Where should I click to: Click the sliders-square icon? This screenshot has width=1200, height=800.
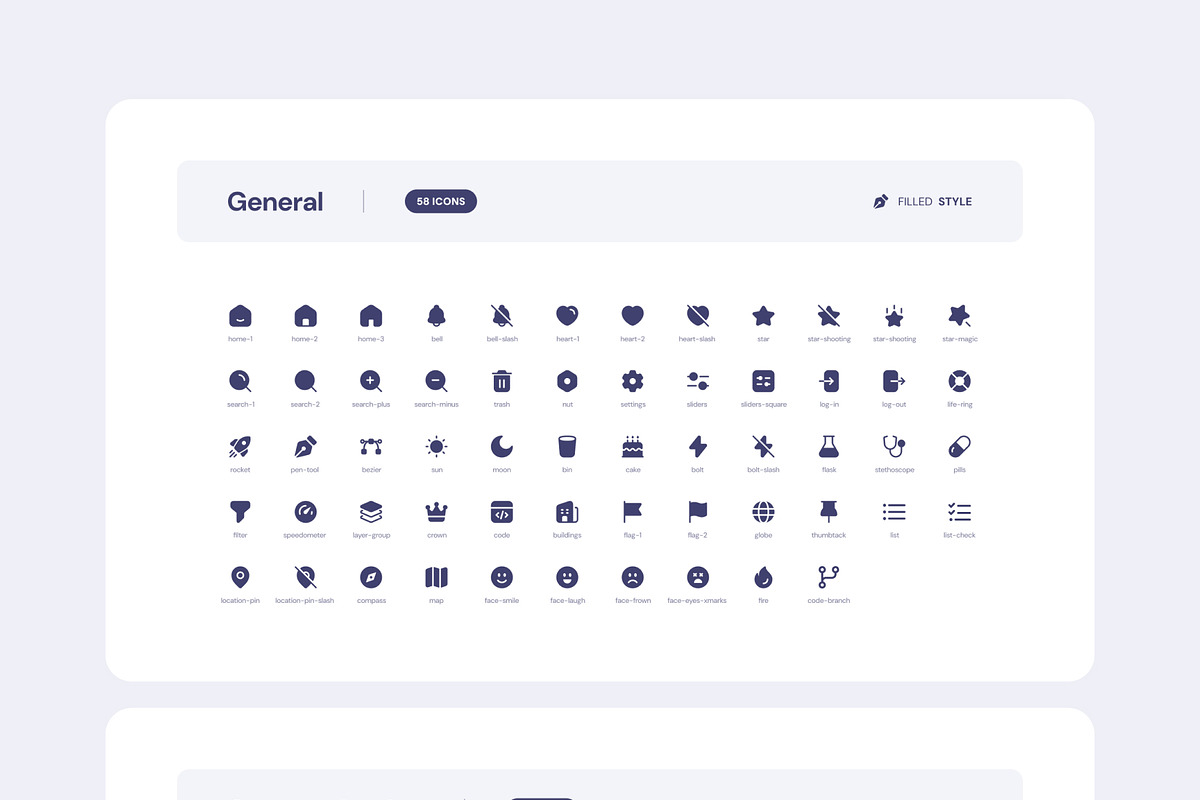point(763,381)
